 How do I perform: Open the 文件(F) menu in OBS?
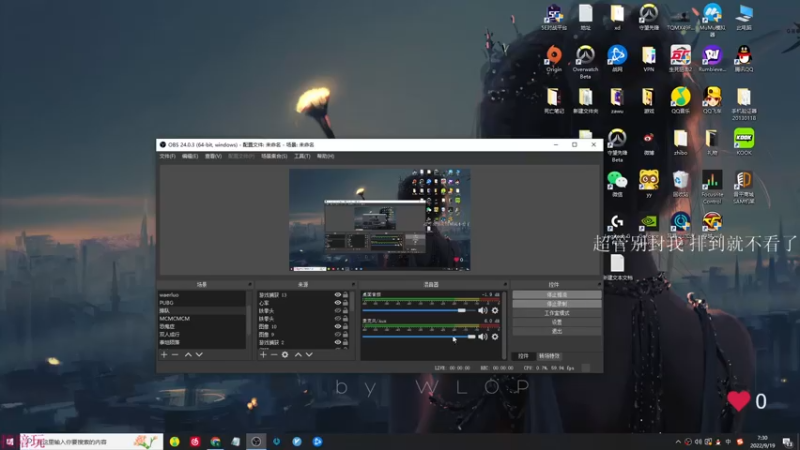click(x=167, y=156)
